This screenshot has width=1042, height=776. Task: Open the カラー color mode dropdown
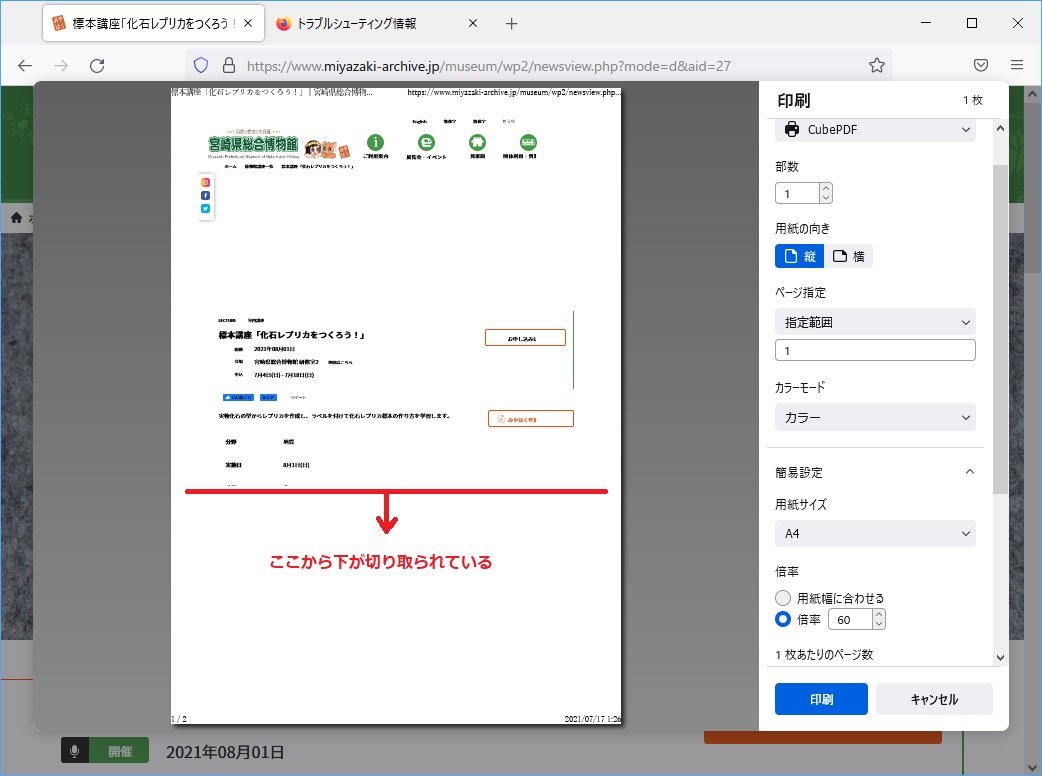coord(875,417)
